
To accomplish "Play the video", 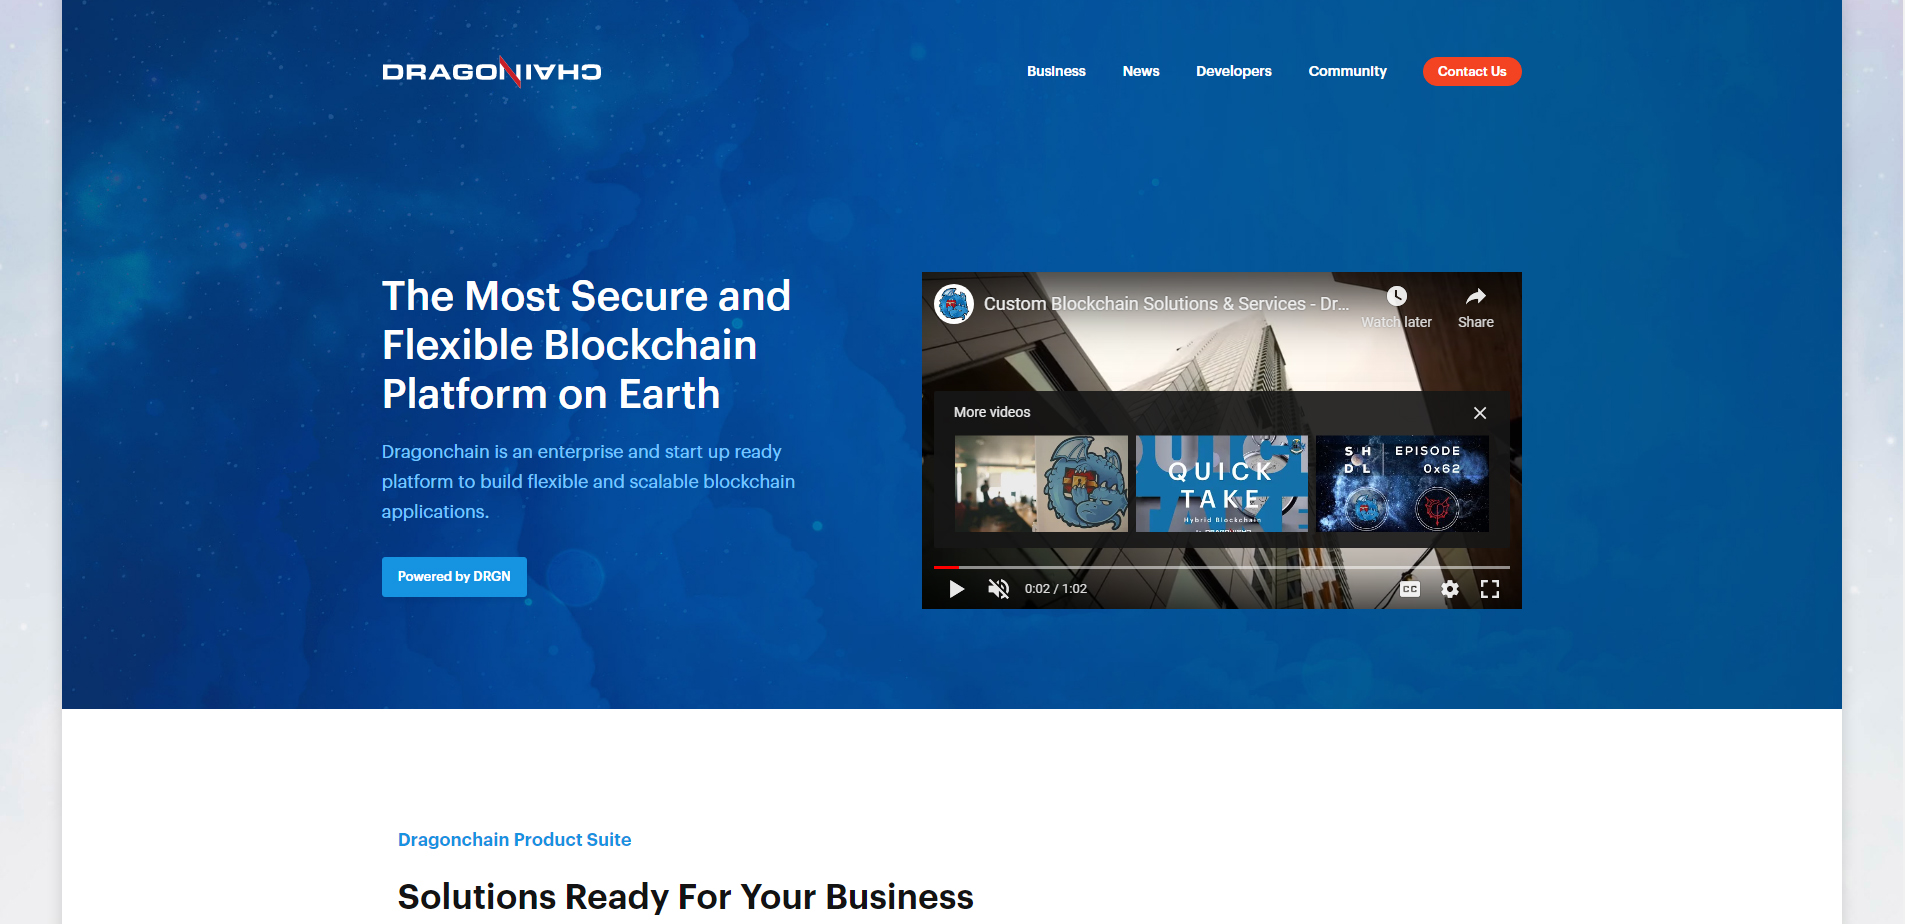I will [x=957, y=589].
